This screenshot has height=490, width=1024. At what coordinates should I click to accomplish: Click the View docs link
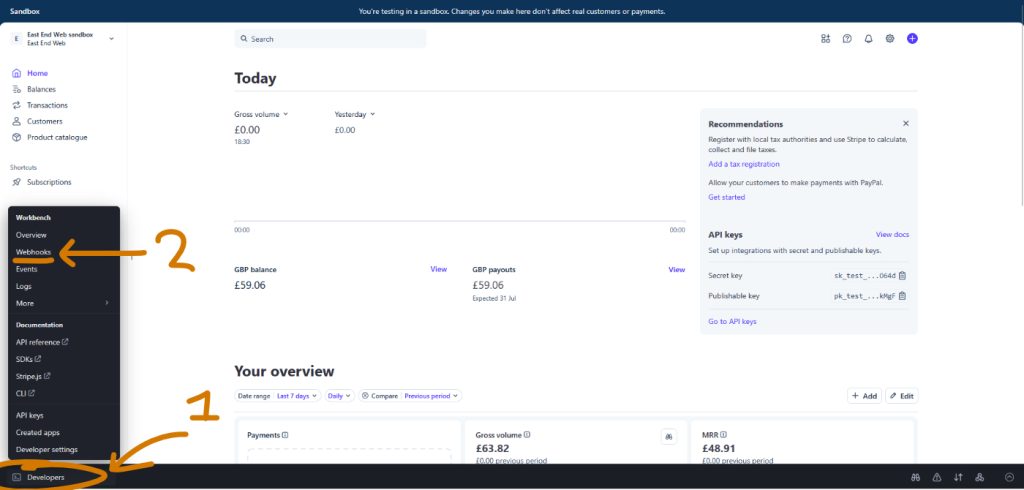pyautogui.click(x=892, y=235)
